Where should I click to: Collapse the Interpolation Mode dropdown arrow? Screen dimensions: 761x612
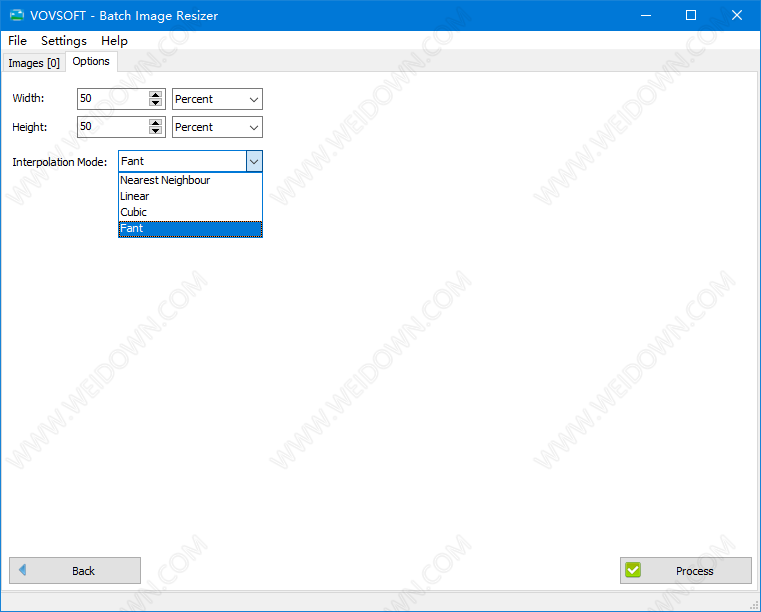click(x=254, y=161)
